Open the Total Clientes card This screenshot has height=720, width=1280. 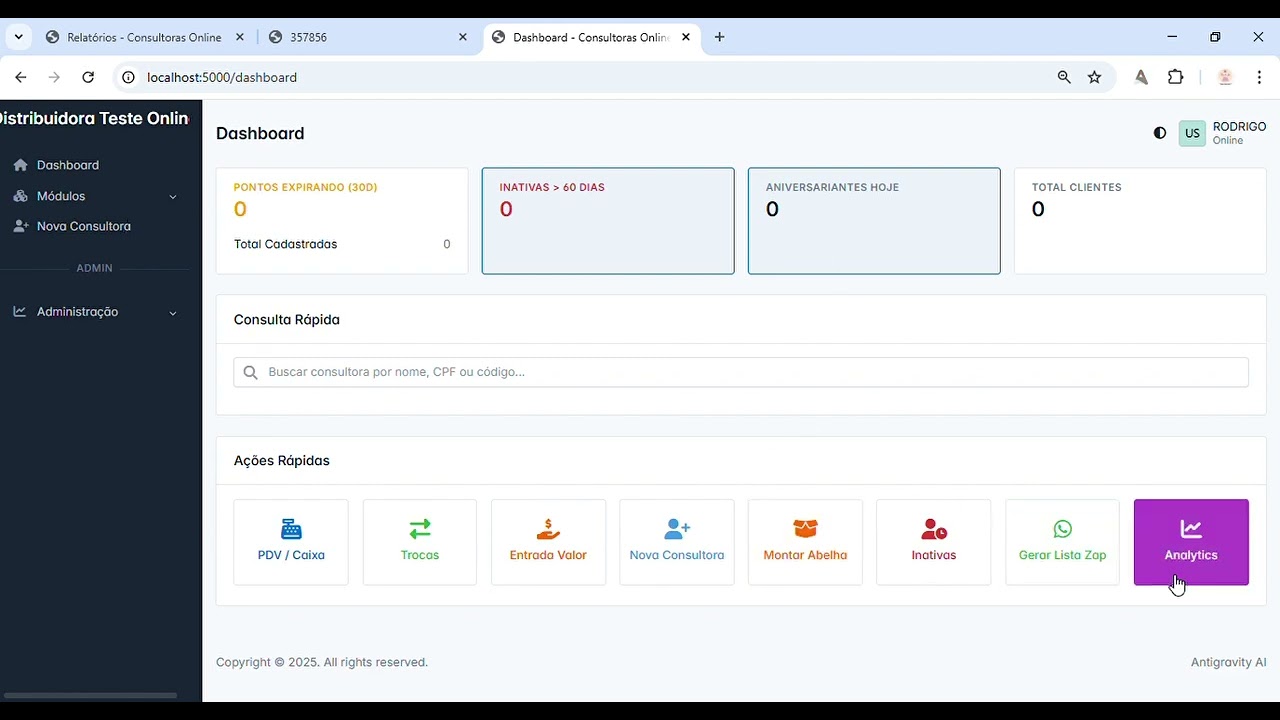[x=1140, y=221]
